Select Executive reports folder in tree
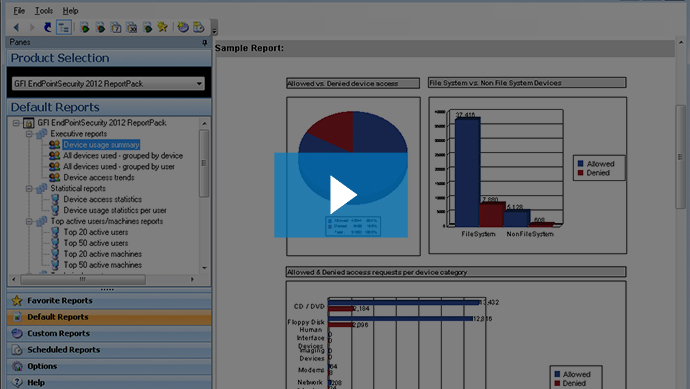Screen dimensions: 690x389 [79, 134]
